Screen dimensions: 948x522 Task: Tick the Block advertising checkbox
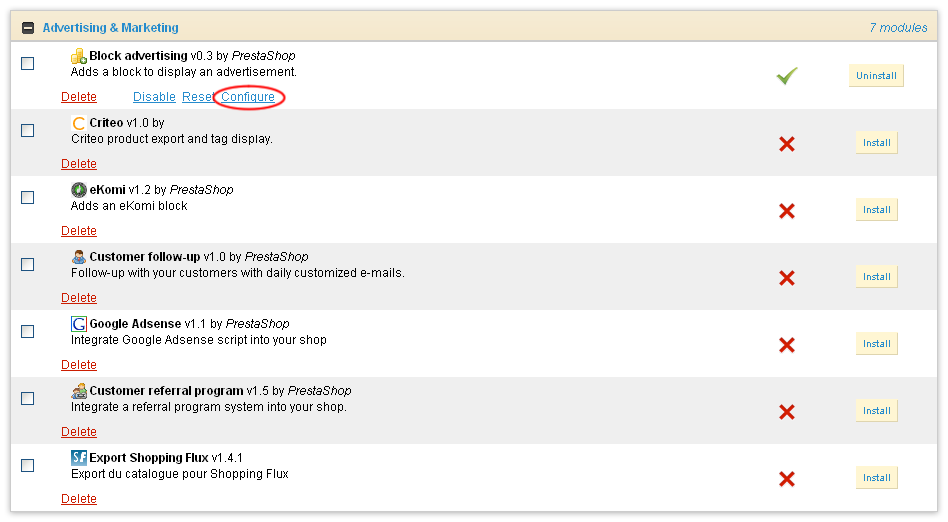pyautogui.click(x=28, y=64)
